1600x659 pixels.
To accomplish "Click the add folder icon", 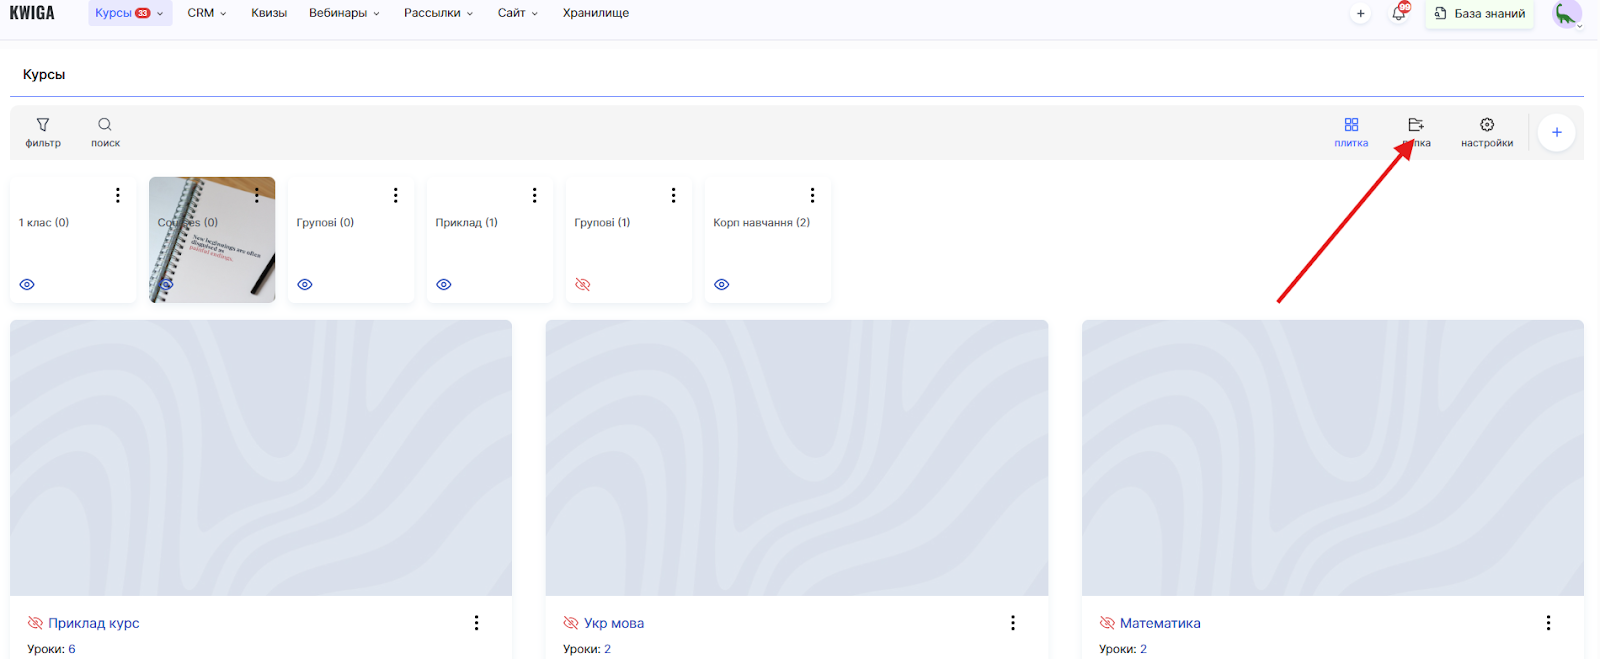I will point(1416,130).
